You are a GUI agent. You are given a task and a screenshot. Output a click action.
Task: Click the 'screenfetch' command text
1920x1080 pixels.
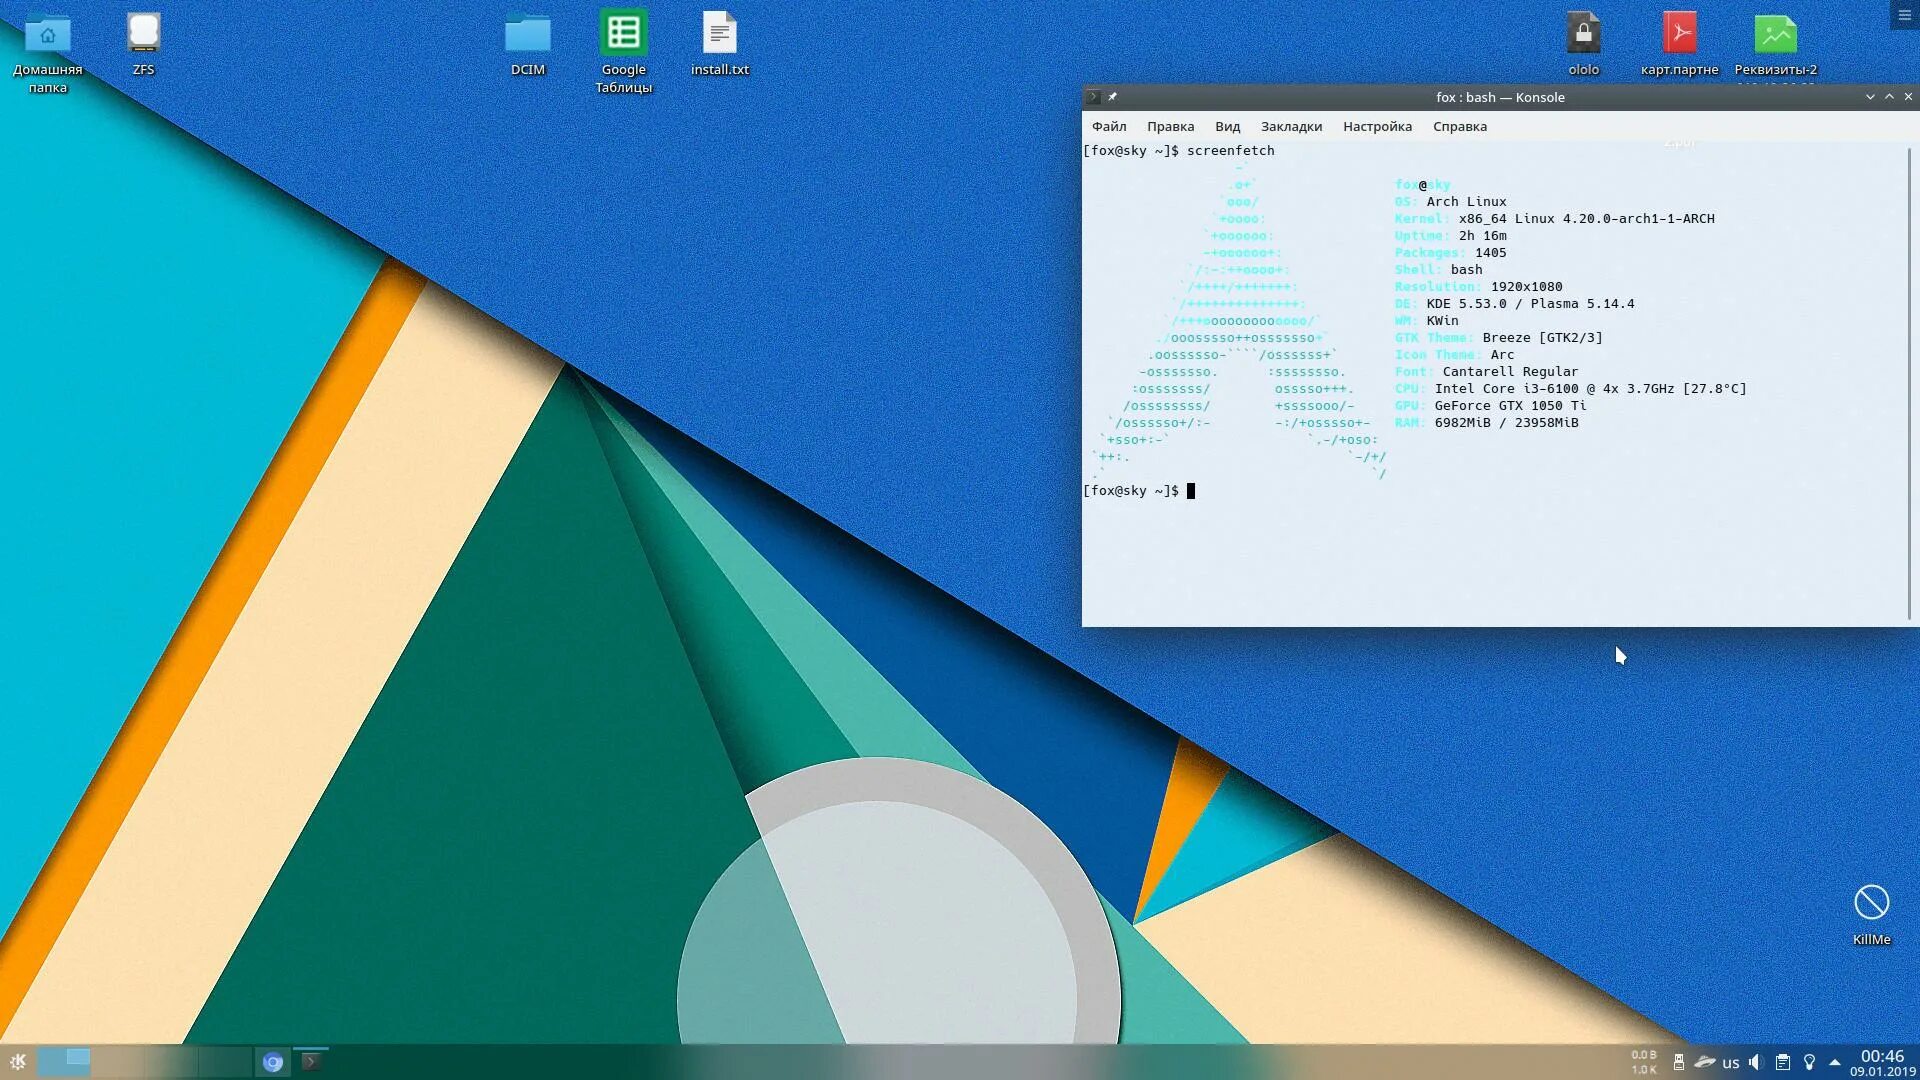(1231, 151)
